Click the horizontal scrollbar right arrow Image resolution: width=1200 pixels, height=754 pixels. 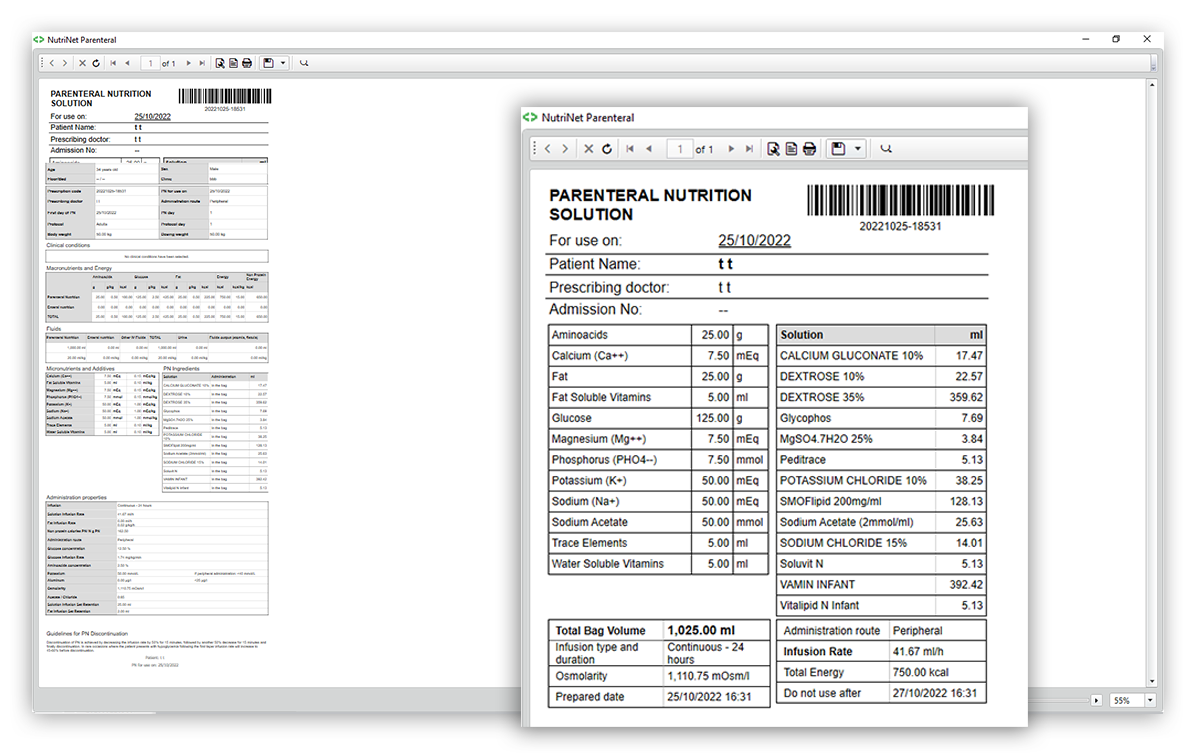(1097, 701)
